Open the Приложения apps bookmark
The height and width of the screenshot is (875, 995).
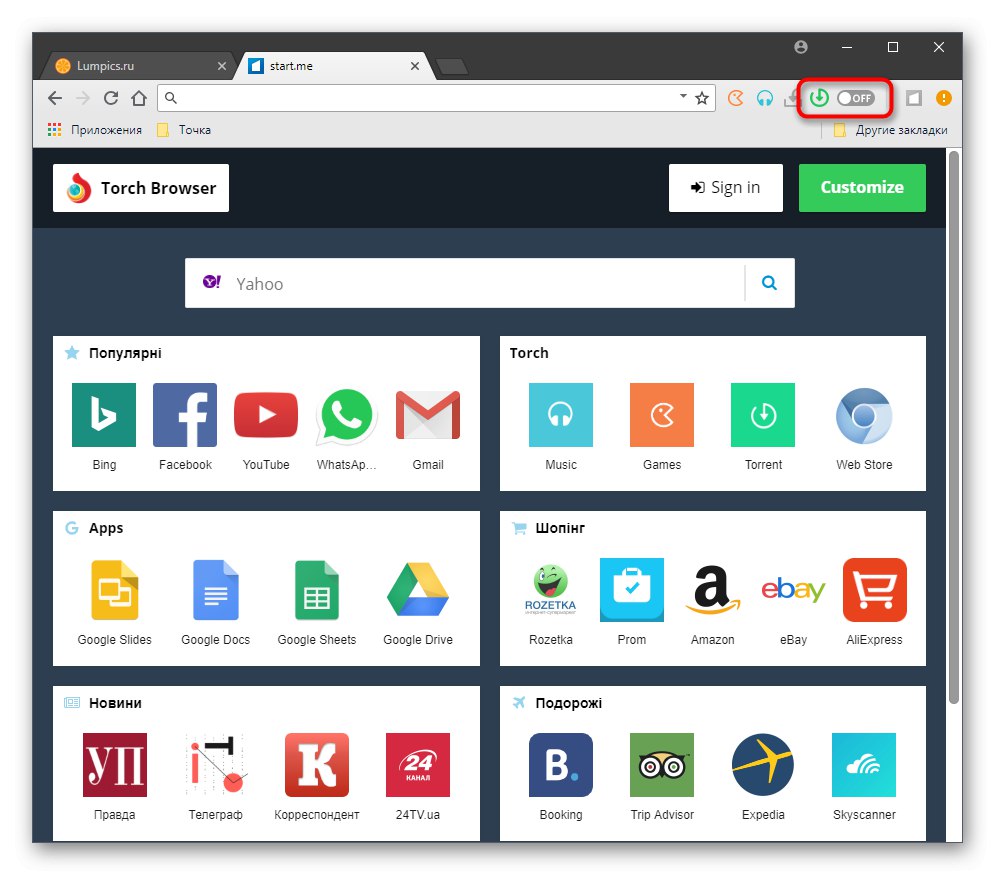click(95, 130)
